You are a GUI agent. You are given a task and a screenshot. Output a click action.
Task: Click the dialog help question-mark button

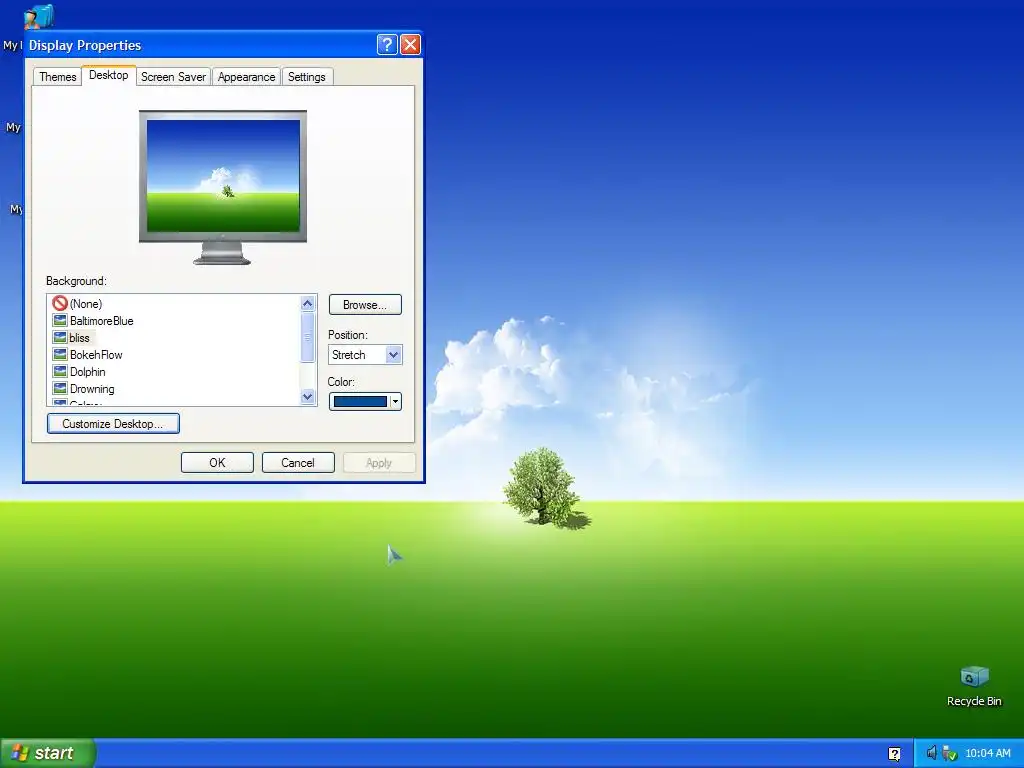pos(387,44)
